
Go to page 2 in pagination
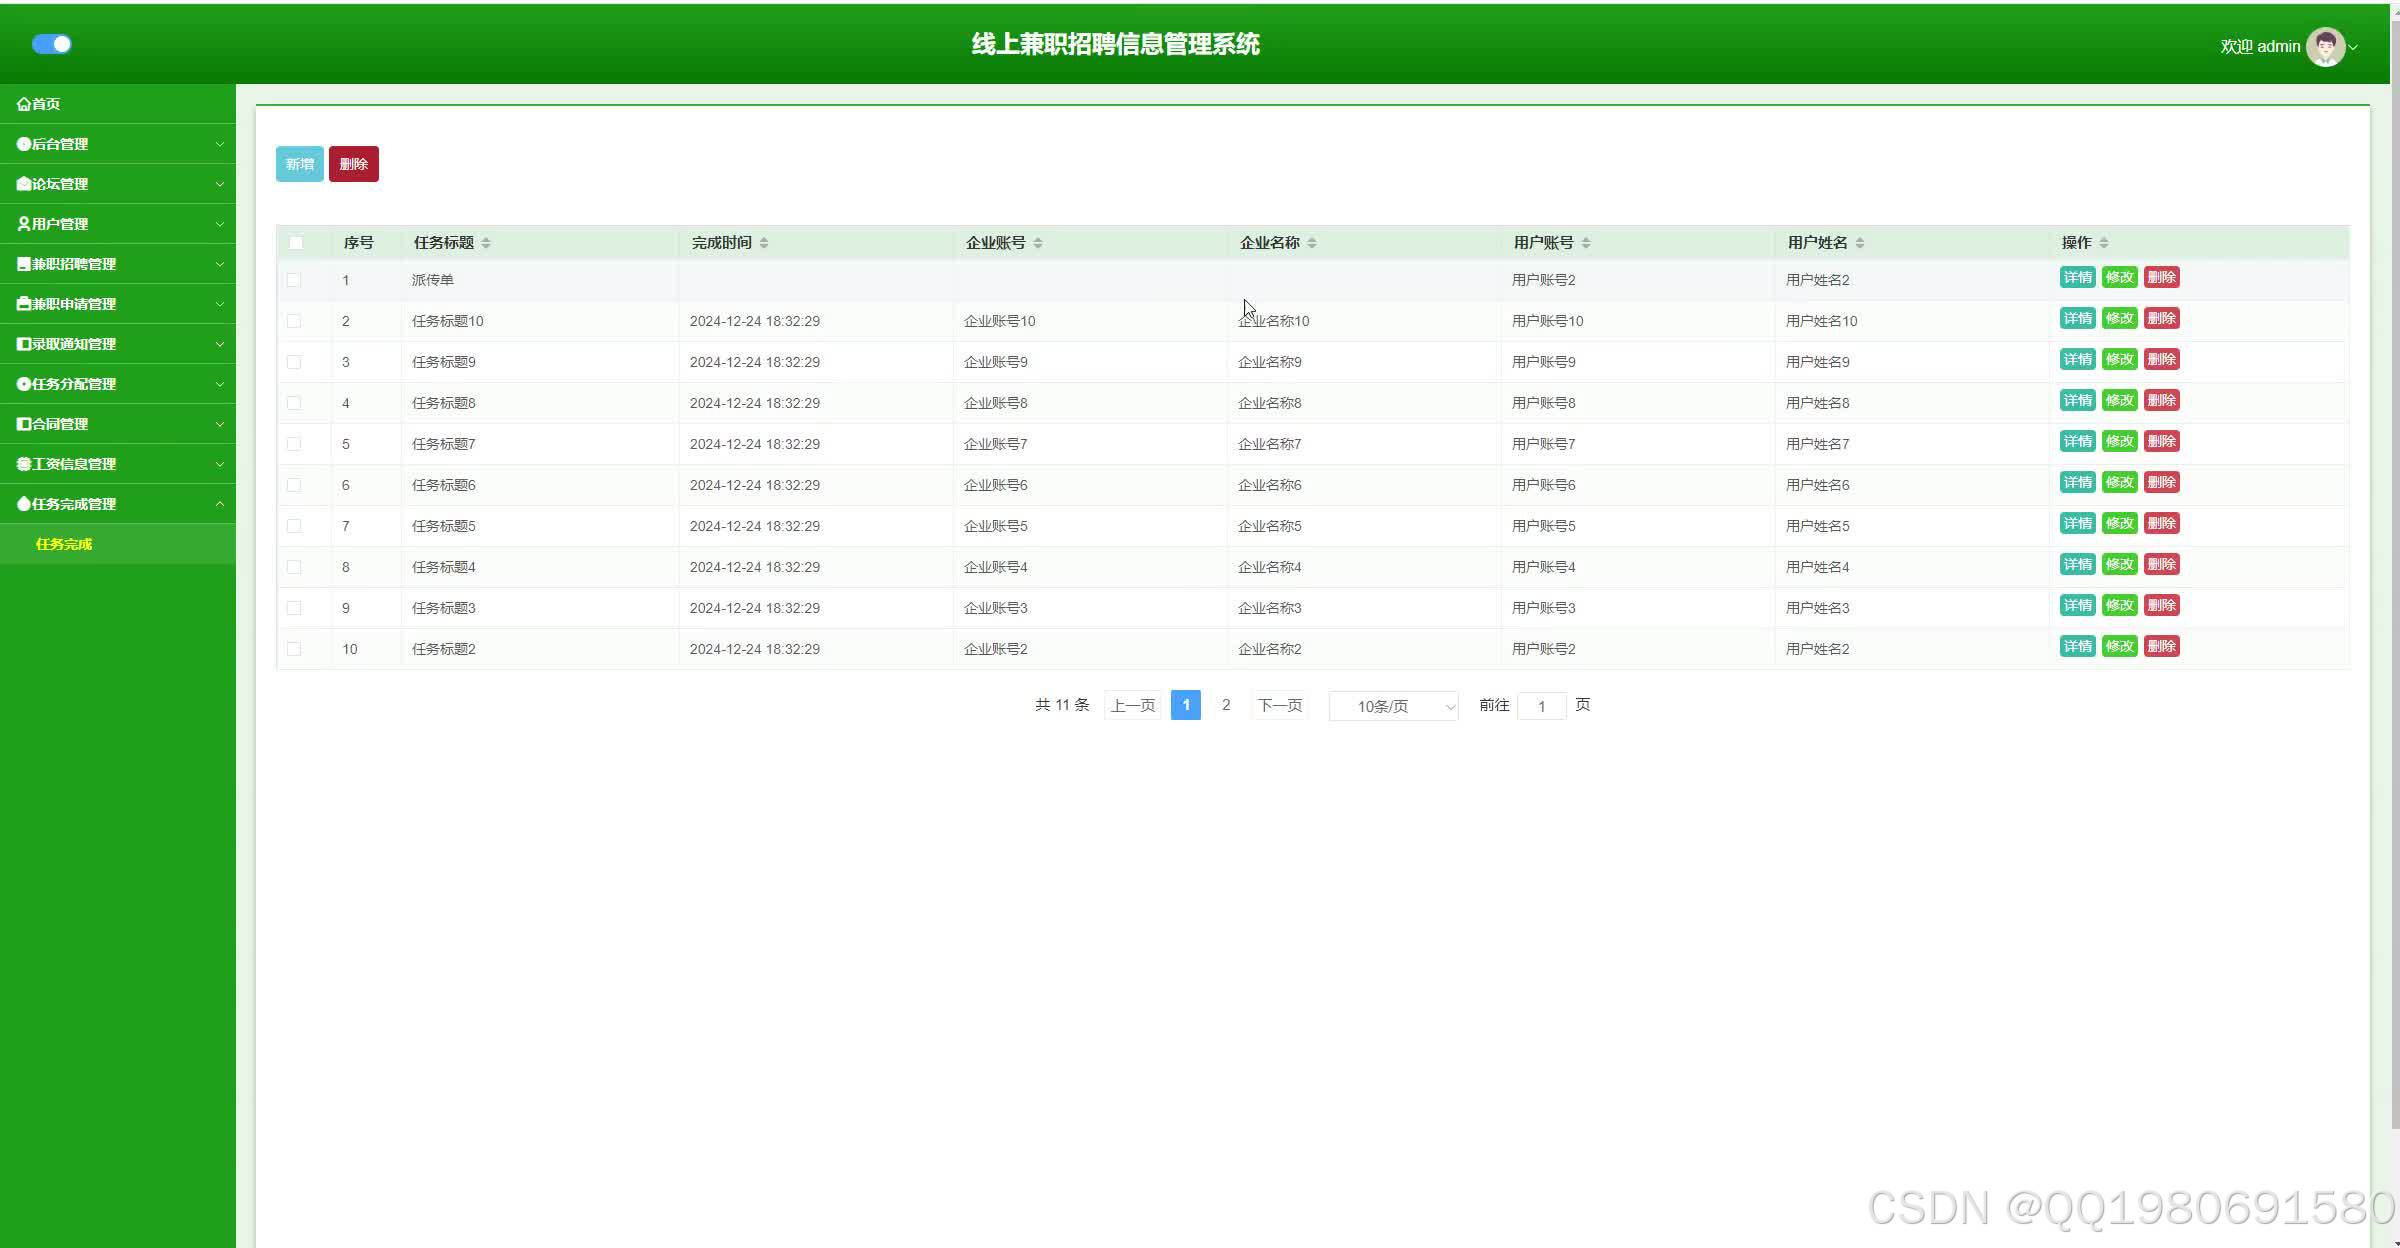pyautogui.click(x=1226, y=705)
